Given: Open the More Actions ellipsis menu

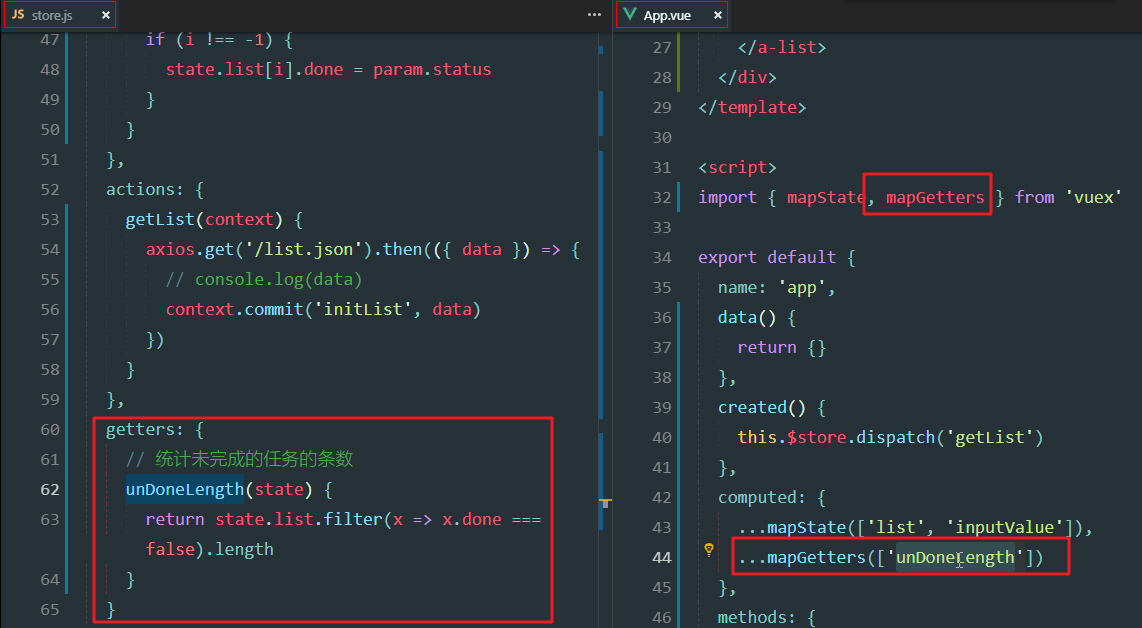Looking at the screenshot, I should click(x=595, y=15).
